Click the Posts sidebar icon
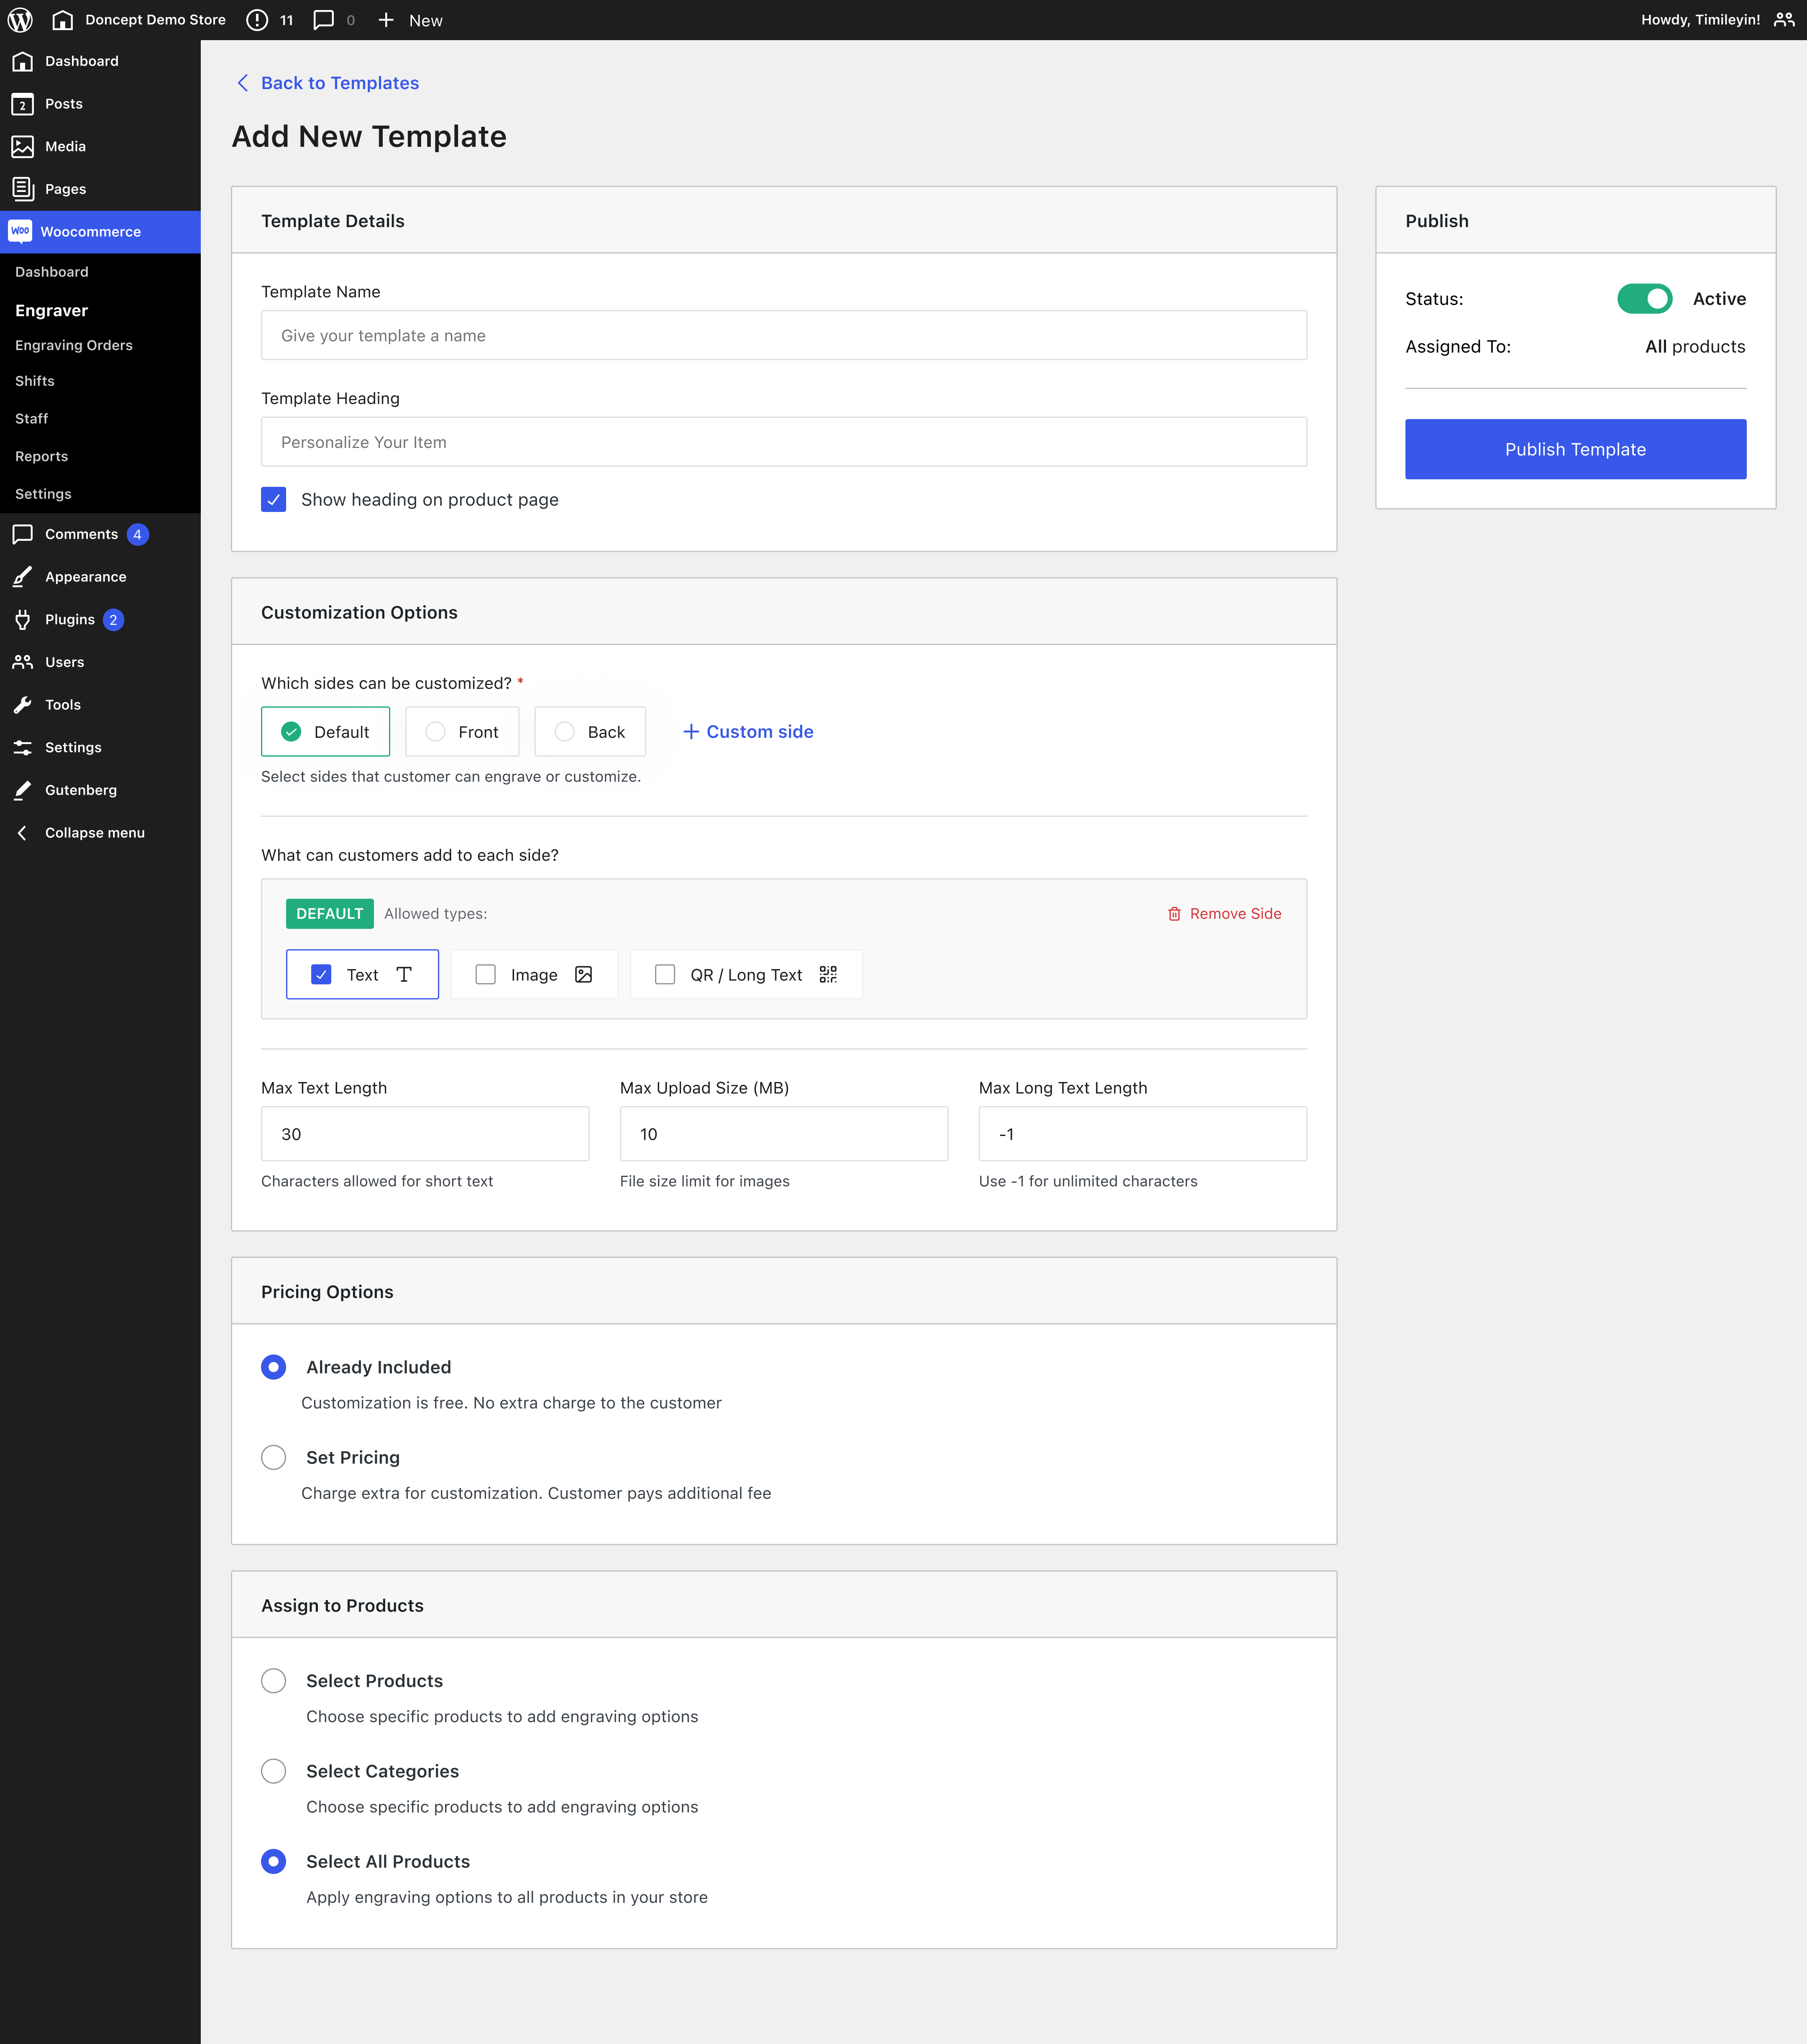Screen dimensions: 1807x2044 (23, 104)
